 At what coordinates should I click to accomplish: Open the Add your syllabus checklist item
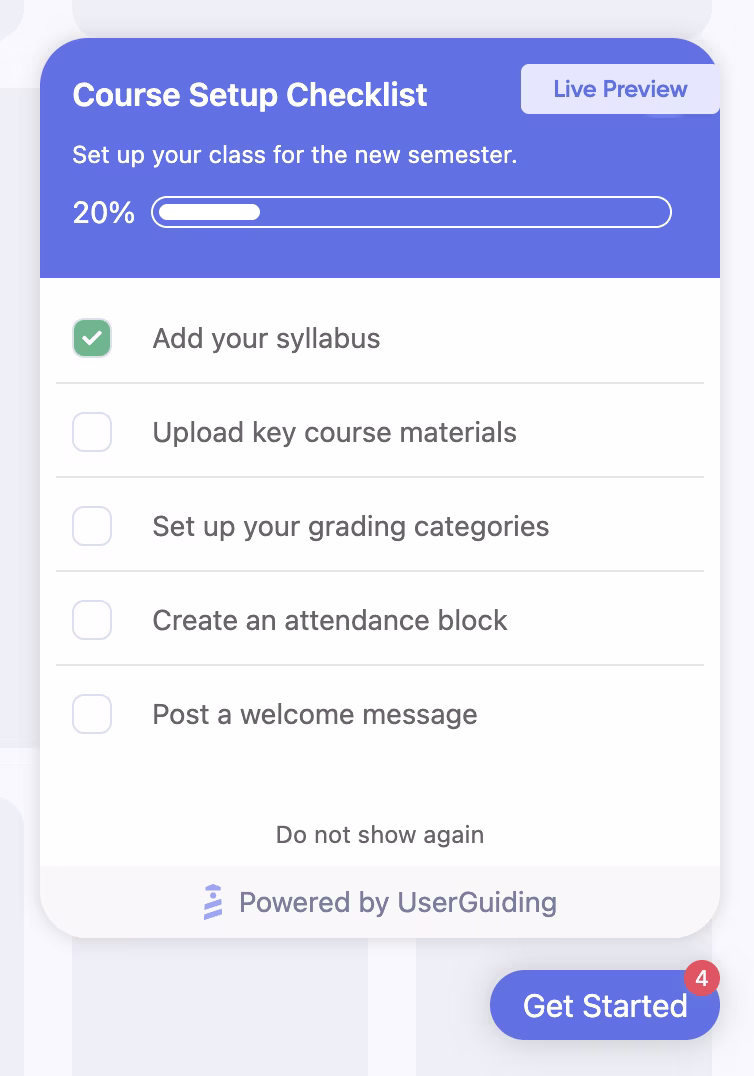(266, 338)
